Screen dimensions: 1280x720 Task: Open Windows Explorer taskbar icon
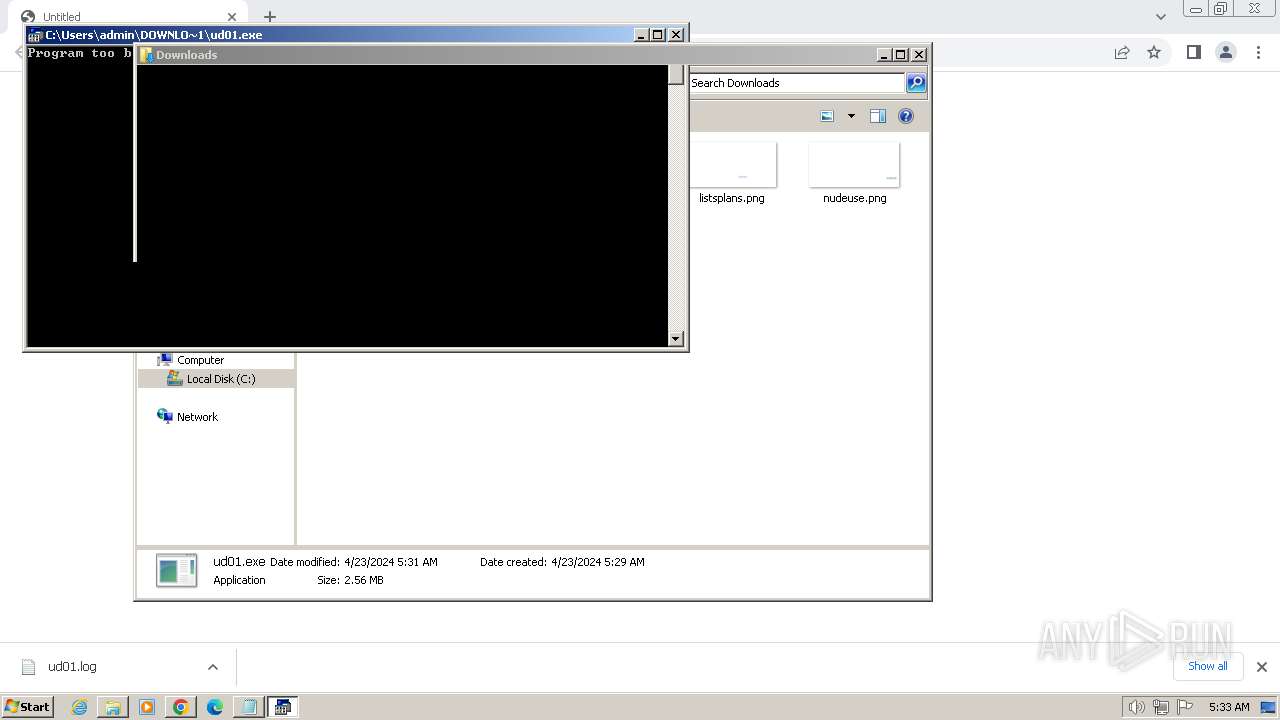113,707
